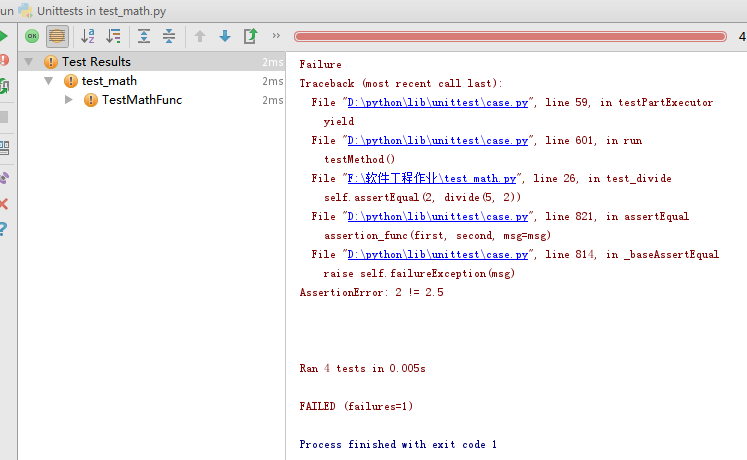The height and width of the screenshot is (460, 747).
Task: Click the 'FAILED (failures=1)' text
Action: tap(356, 406)
